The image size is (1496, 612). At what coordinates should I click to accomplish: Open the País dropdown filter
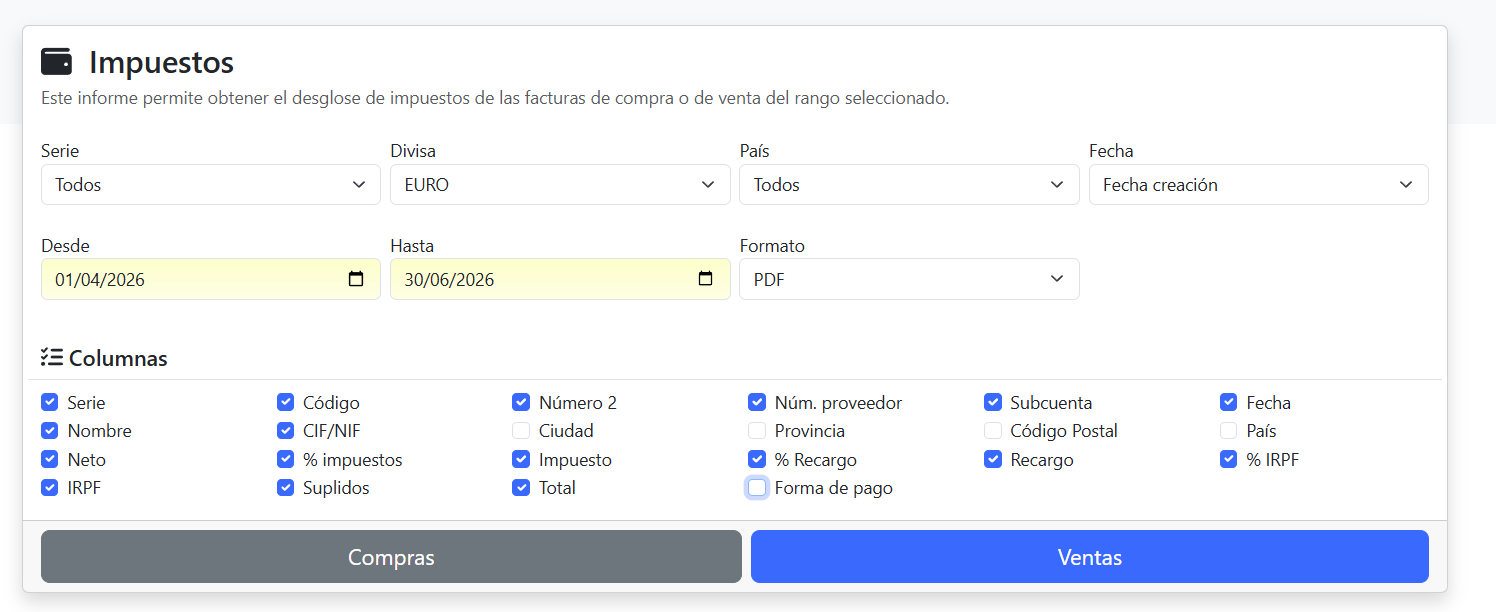pos(909,184)
